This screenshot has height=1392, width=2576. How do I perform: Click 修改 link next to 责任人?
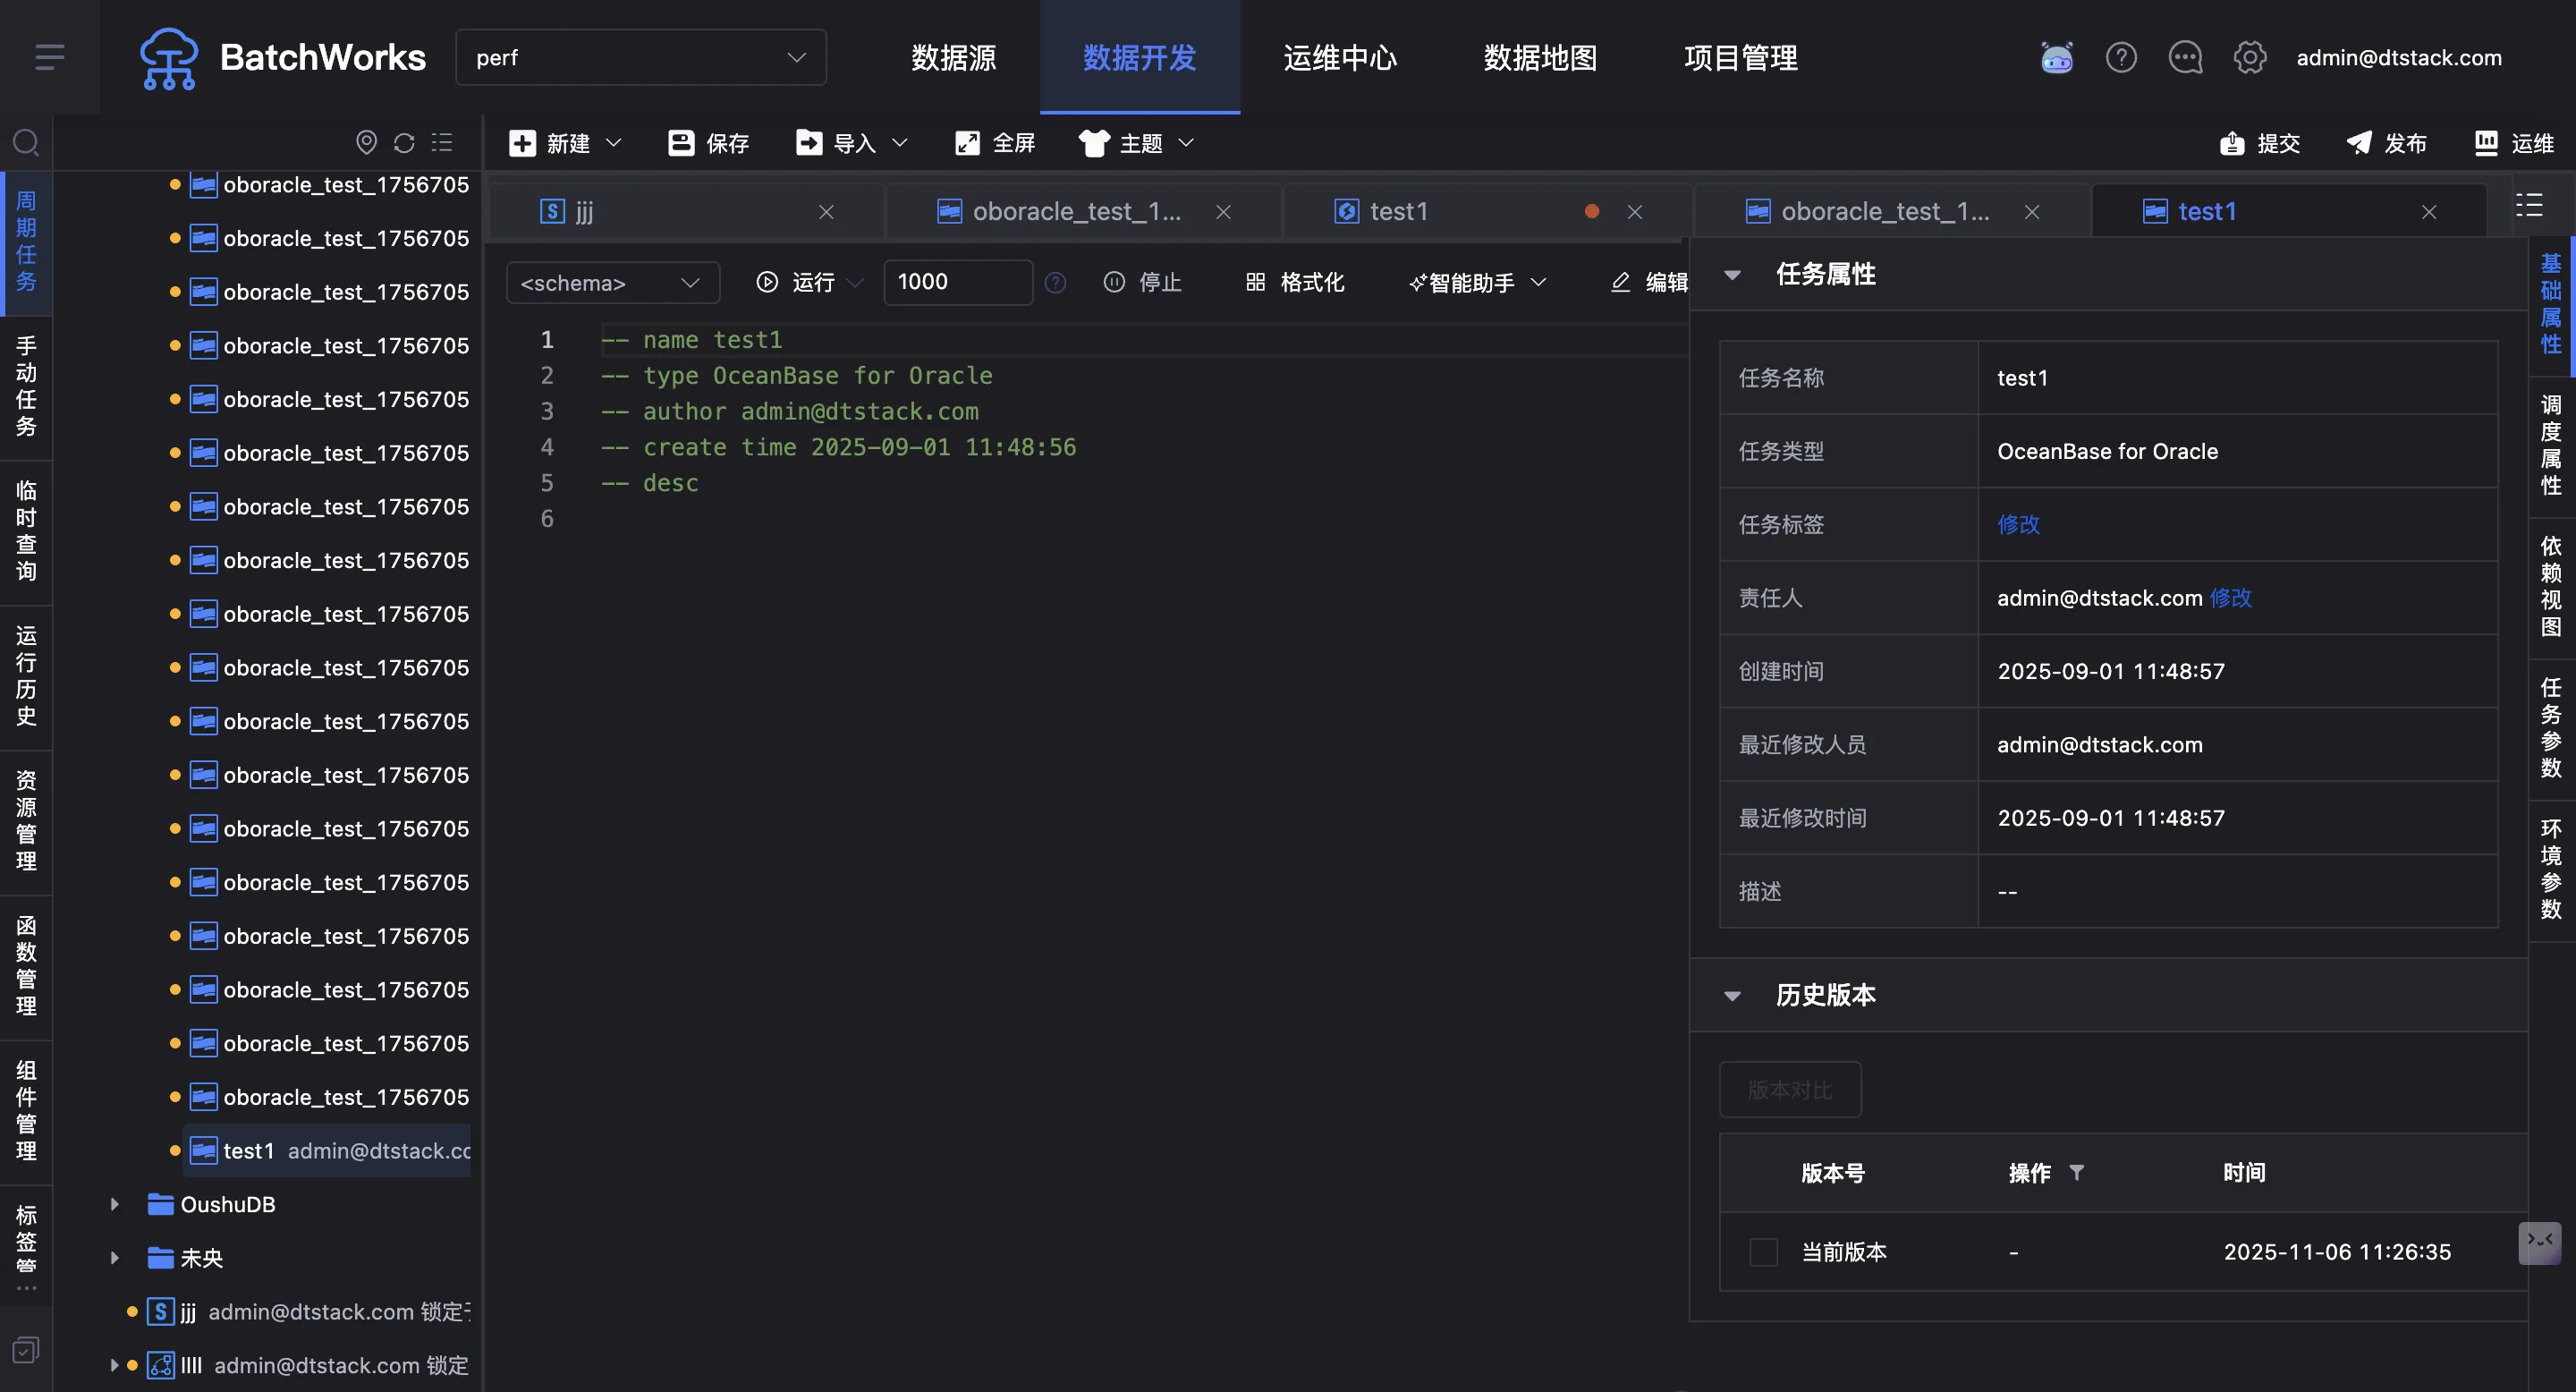[x=2231, y=598]
